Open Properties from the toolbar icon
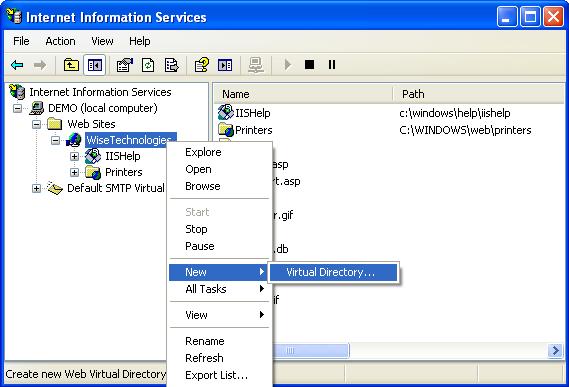Viewport: 569px width, 387px height. 124,65
